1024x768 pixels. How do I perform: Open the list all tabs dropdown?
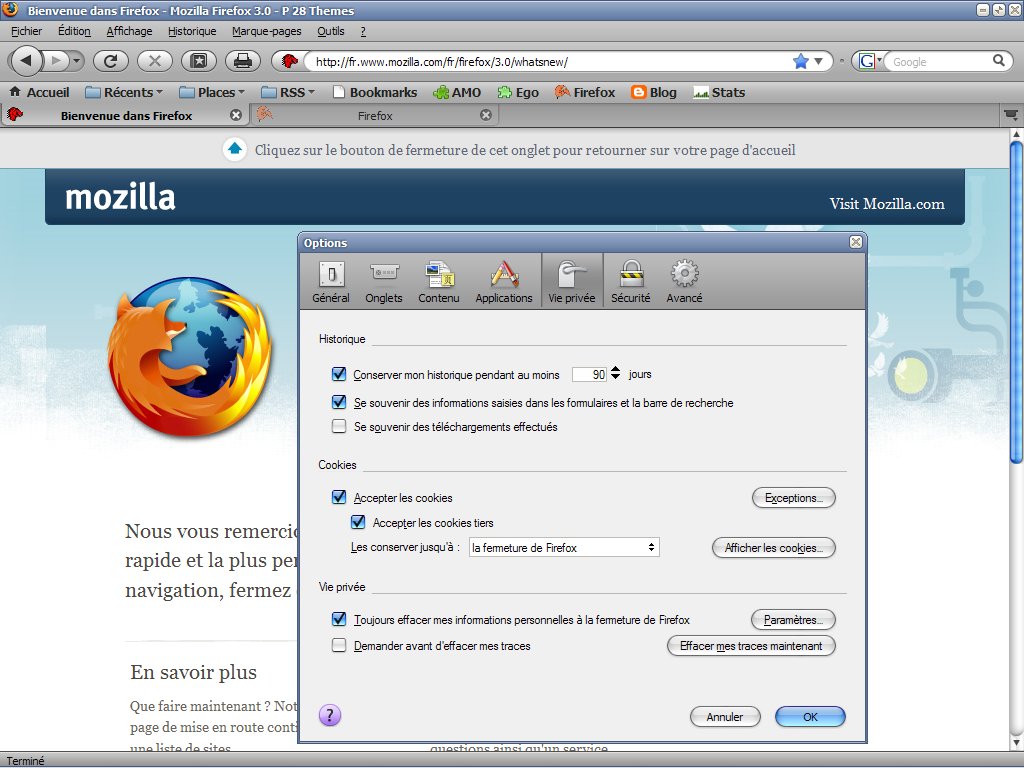1010,115
